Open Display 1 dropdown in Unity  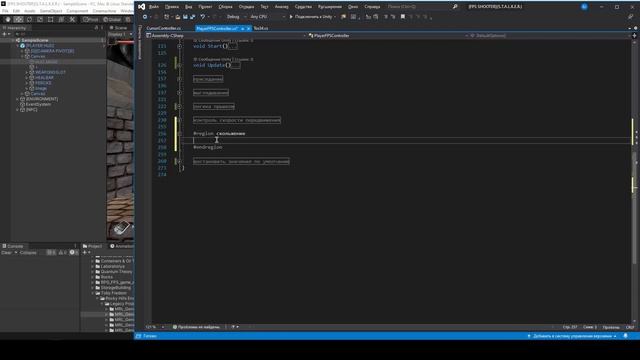tap(120, 34)
